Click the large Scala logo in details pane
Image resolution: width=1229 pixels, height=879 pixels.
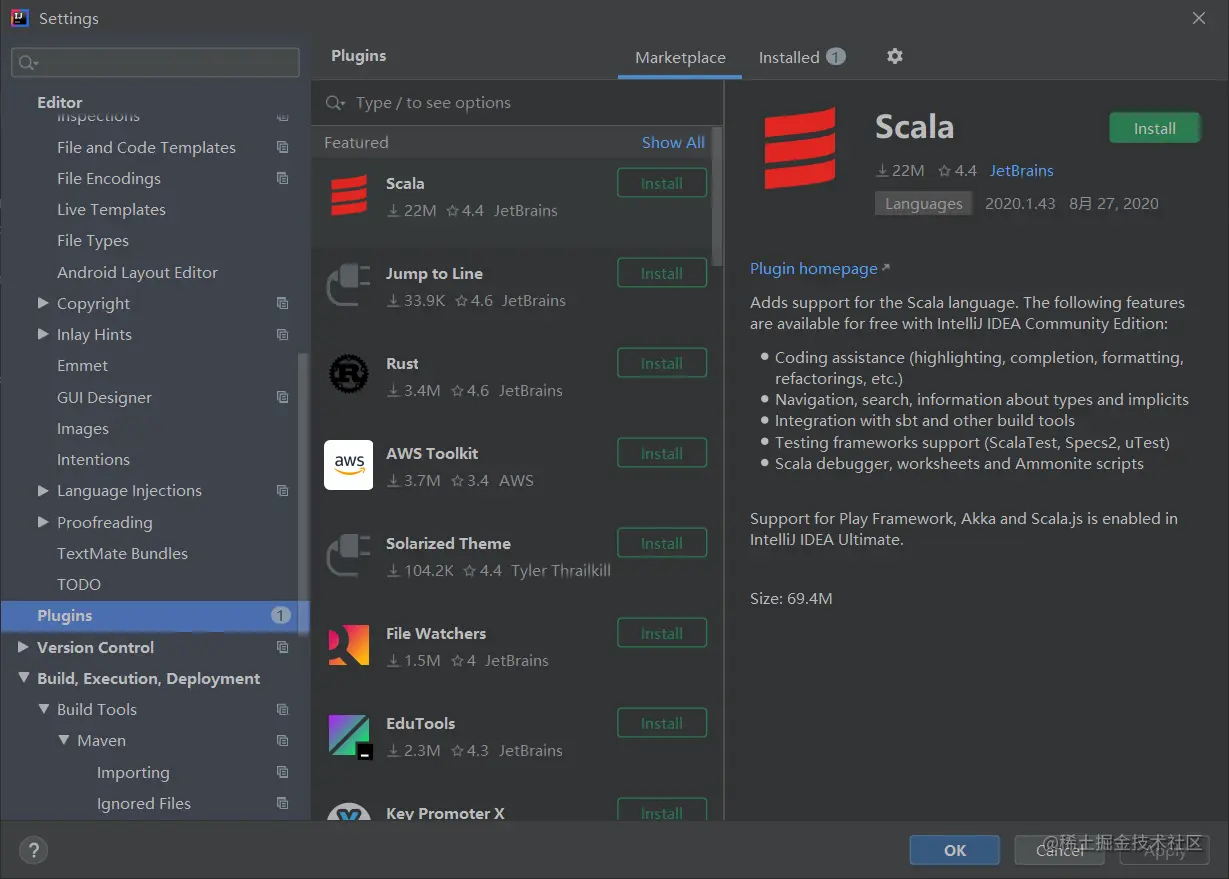click(799, 148)
